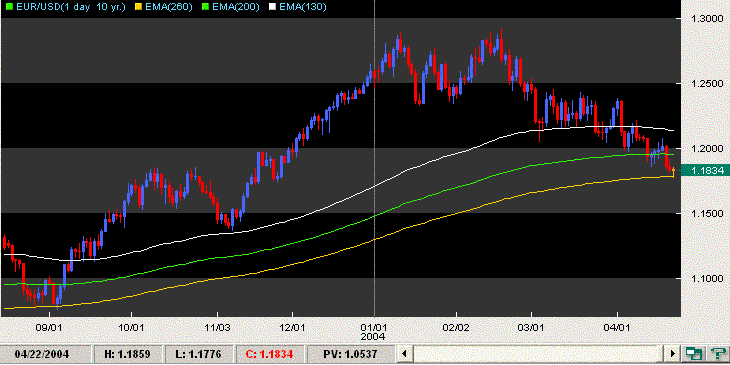Select the EMA(260) legend label
This screenshot has height=365, width=730.
click(168, 7)
